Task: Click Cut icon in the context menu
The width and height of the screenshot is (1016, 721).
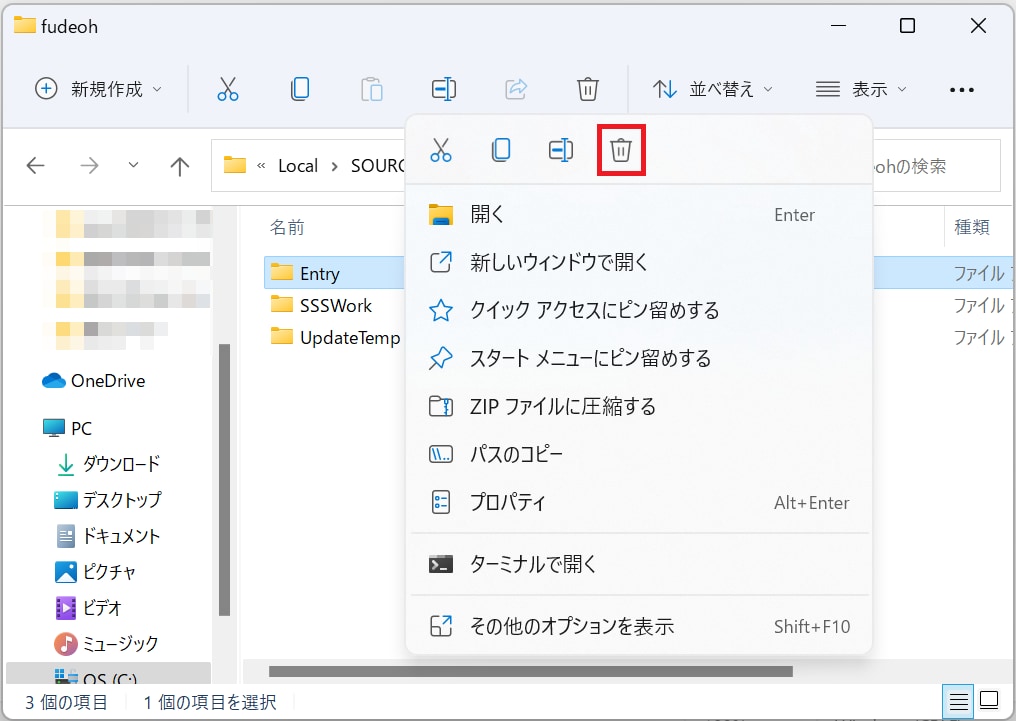Action: 441,150
